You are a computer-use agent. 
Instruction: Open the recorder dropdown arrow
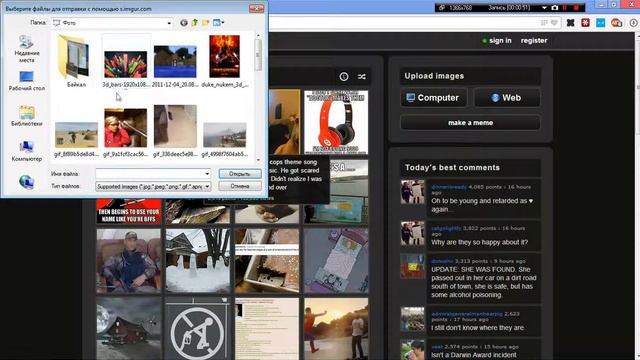click(x=544, y=8)
